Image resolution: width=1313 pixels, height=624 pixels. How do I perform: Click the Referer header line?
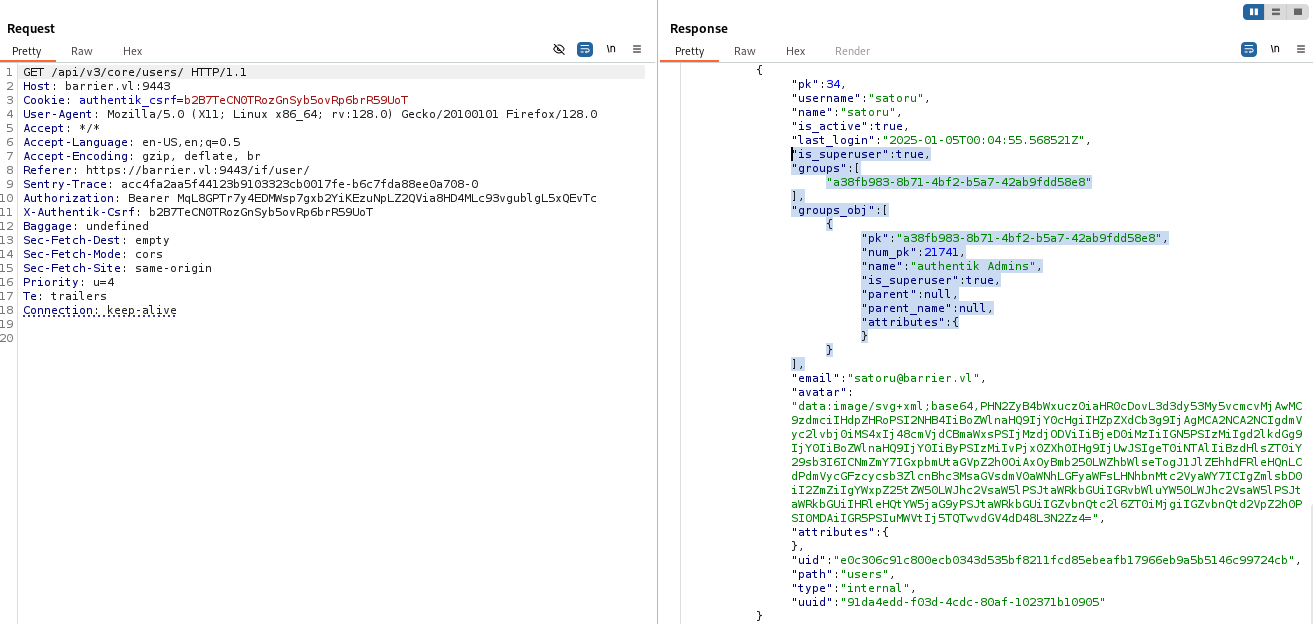166,170
